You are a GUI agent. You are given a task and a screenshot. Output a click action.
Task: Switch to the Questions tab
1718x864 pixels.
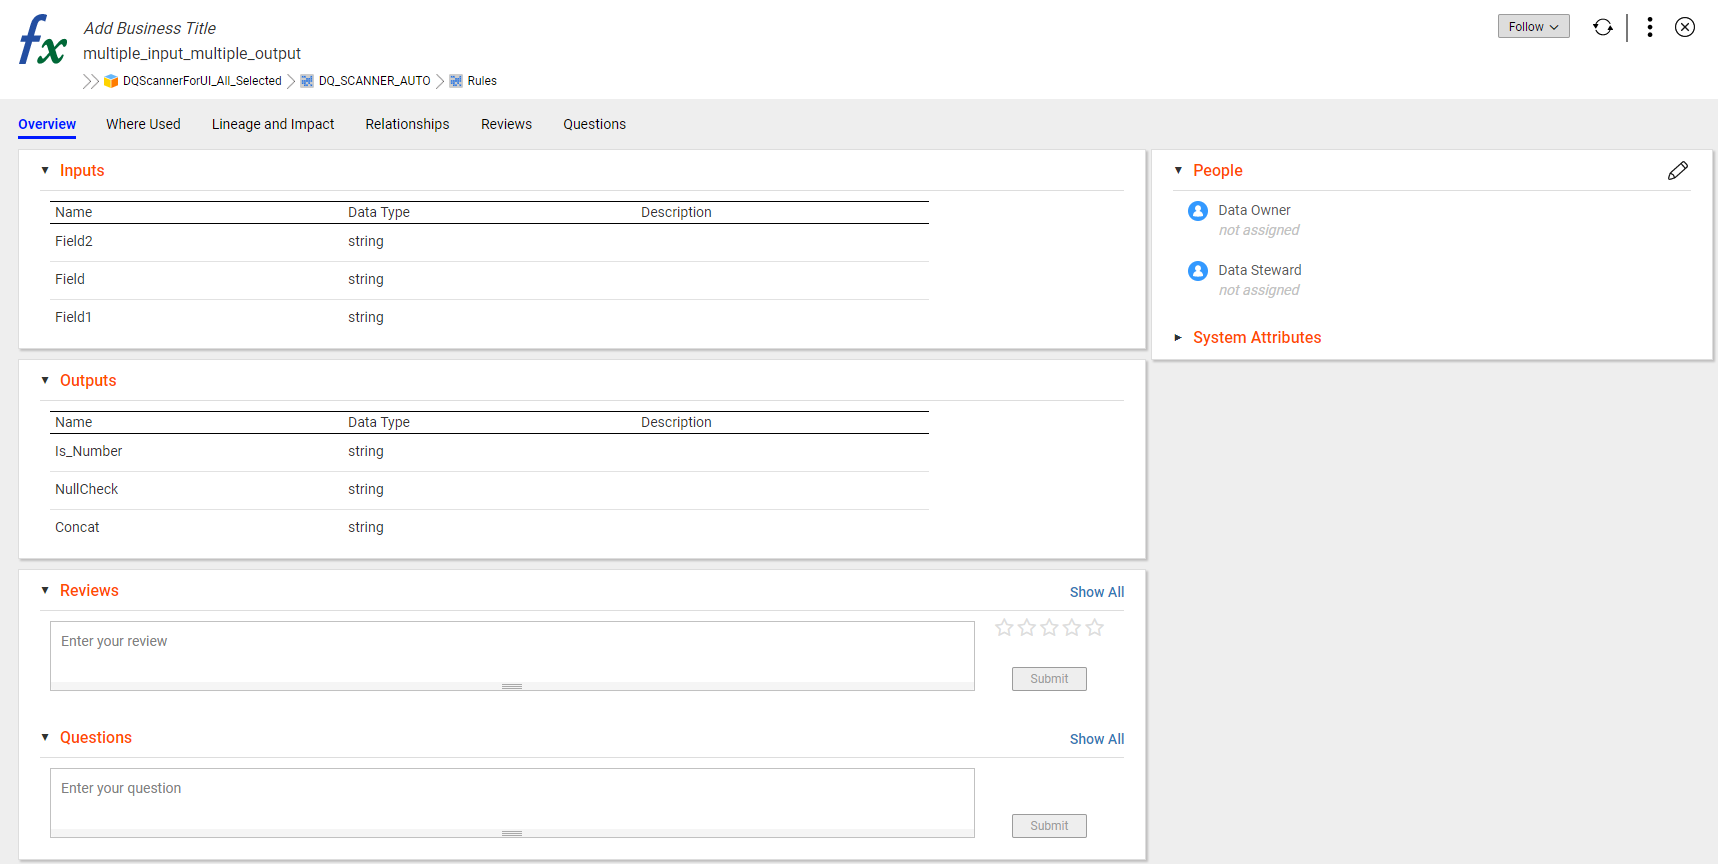(x=594, y=124)
